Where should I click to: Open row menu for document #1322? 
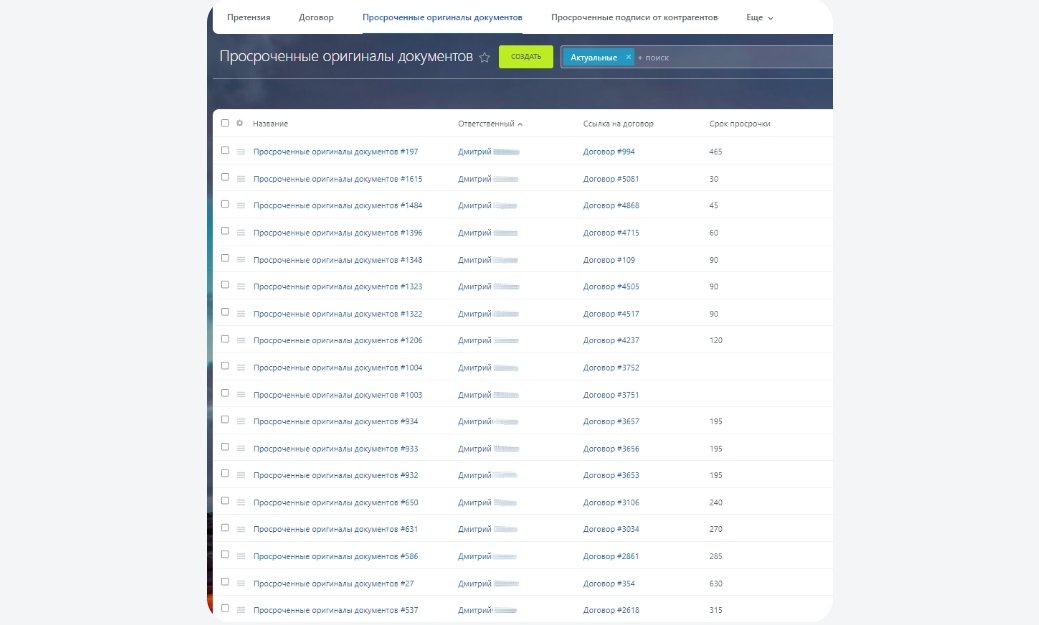[241, 313]
